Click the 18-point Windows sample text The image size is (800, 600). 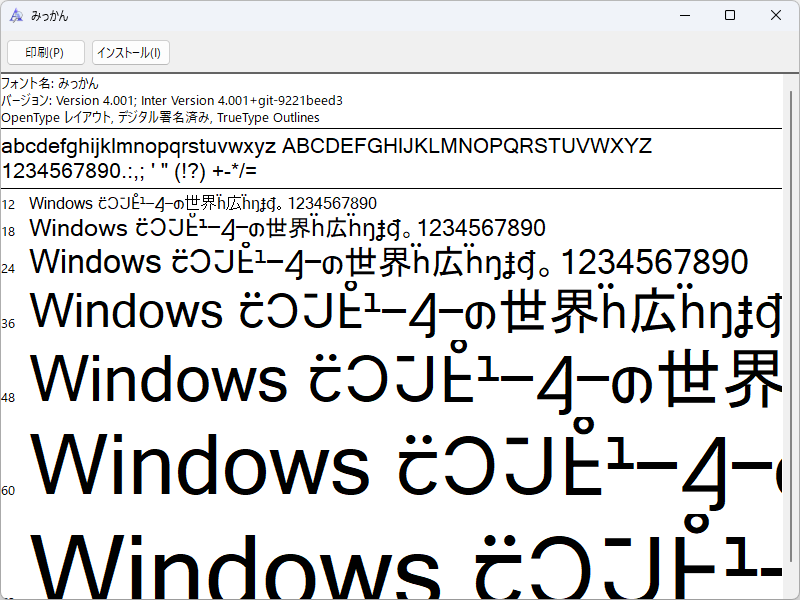point(288,228)
